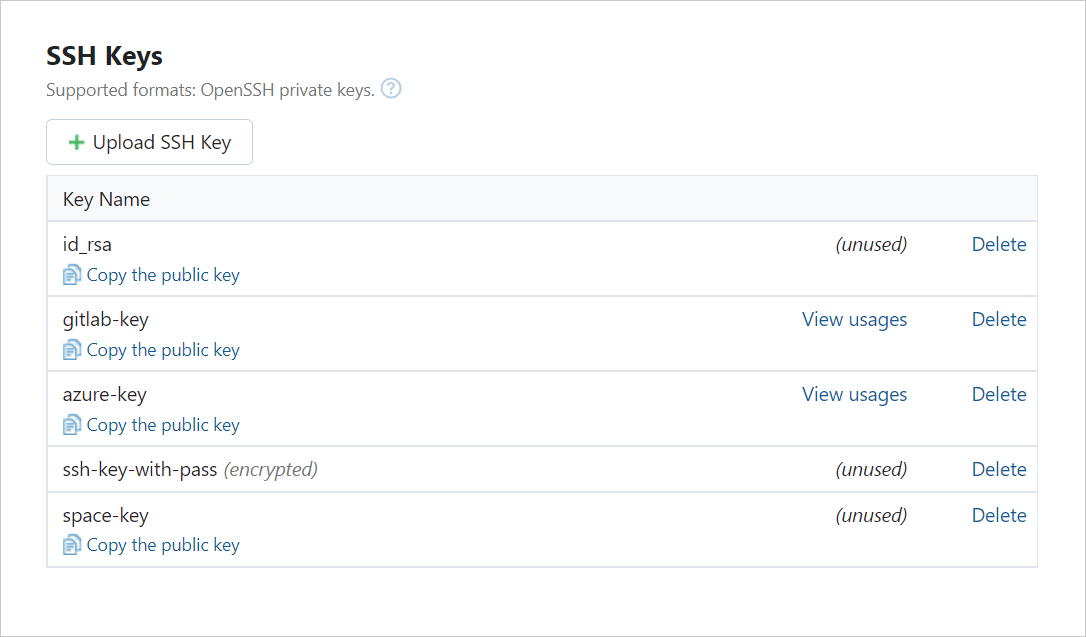
Task: Click the copy icon for gitlab-key
Action: (x=71, y=349)
